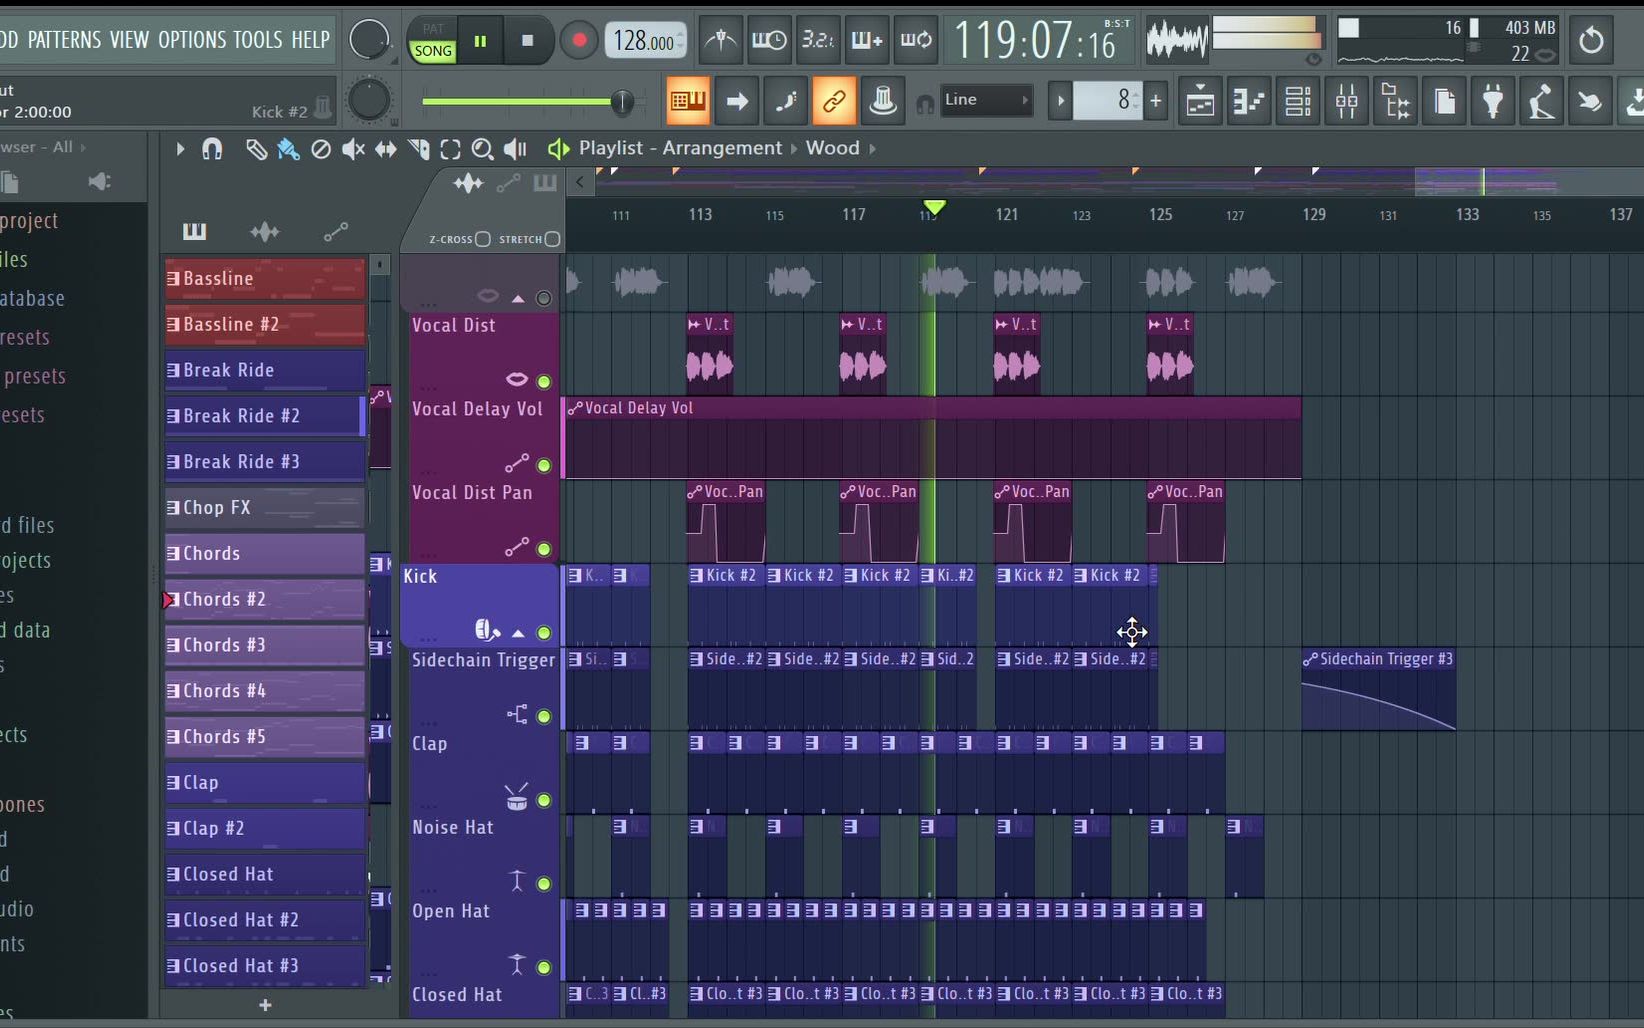Viewport: 1644px width, 1028px height.
Task: Select the Break Ride #3 pattern
Action: tap(265, 461)
